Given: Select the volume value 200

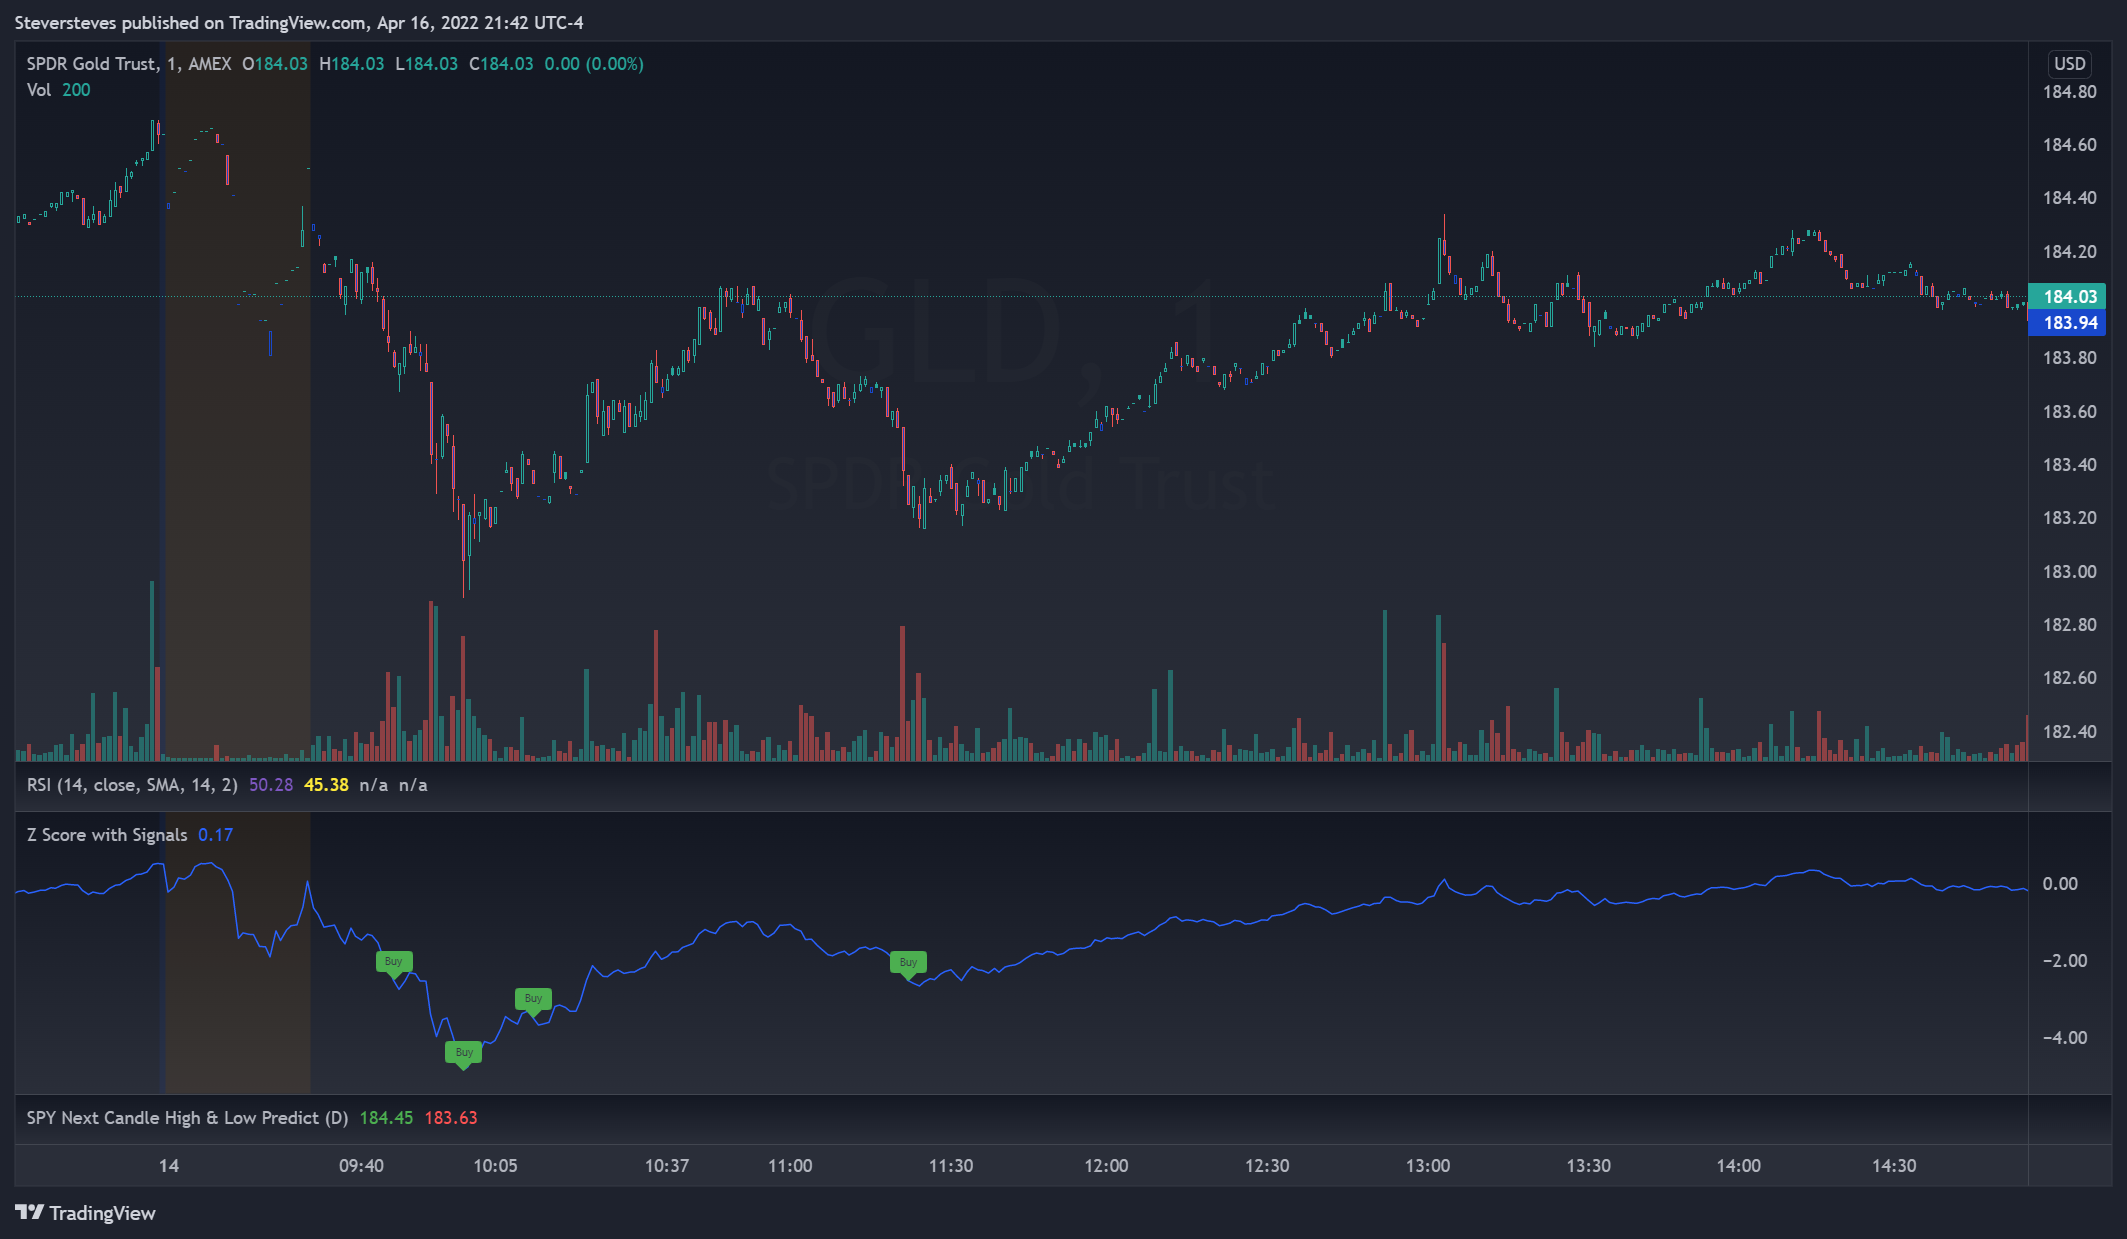Looking at the screenshot, I should (76, 90).
